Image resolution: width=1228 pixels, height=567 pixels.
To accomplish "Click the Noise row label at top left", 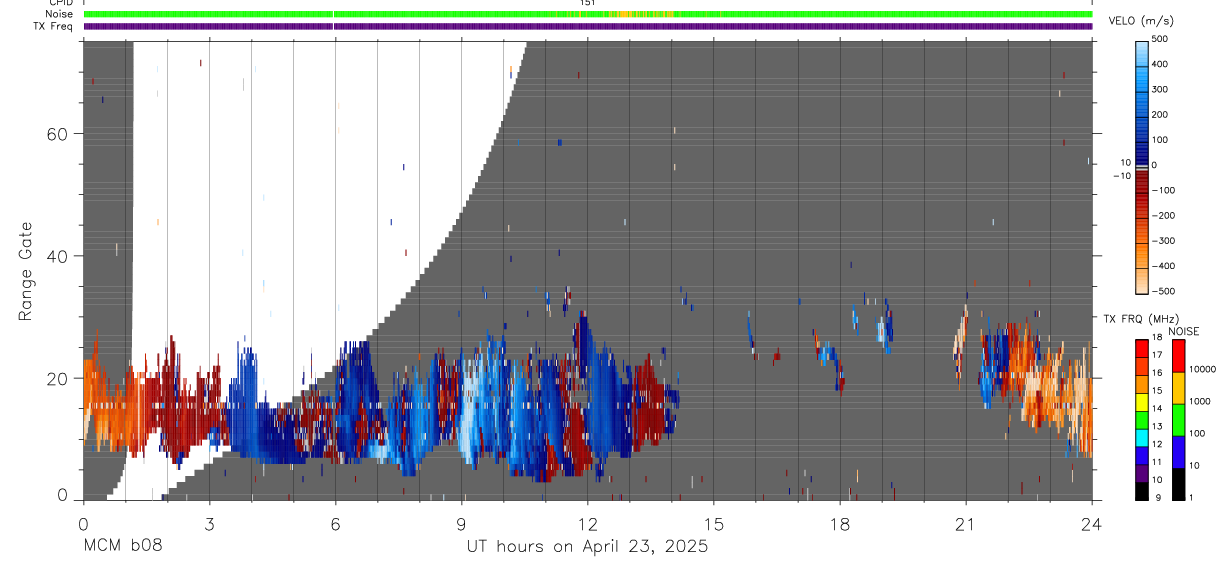I will tap(59, 15).
